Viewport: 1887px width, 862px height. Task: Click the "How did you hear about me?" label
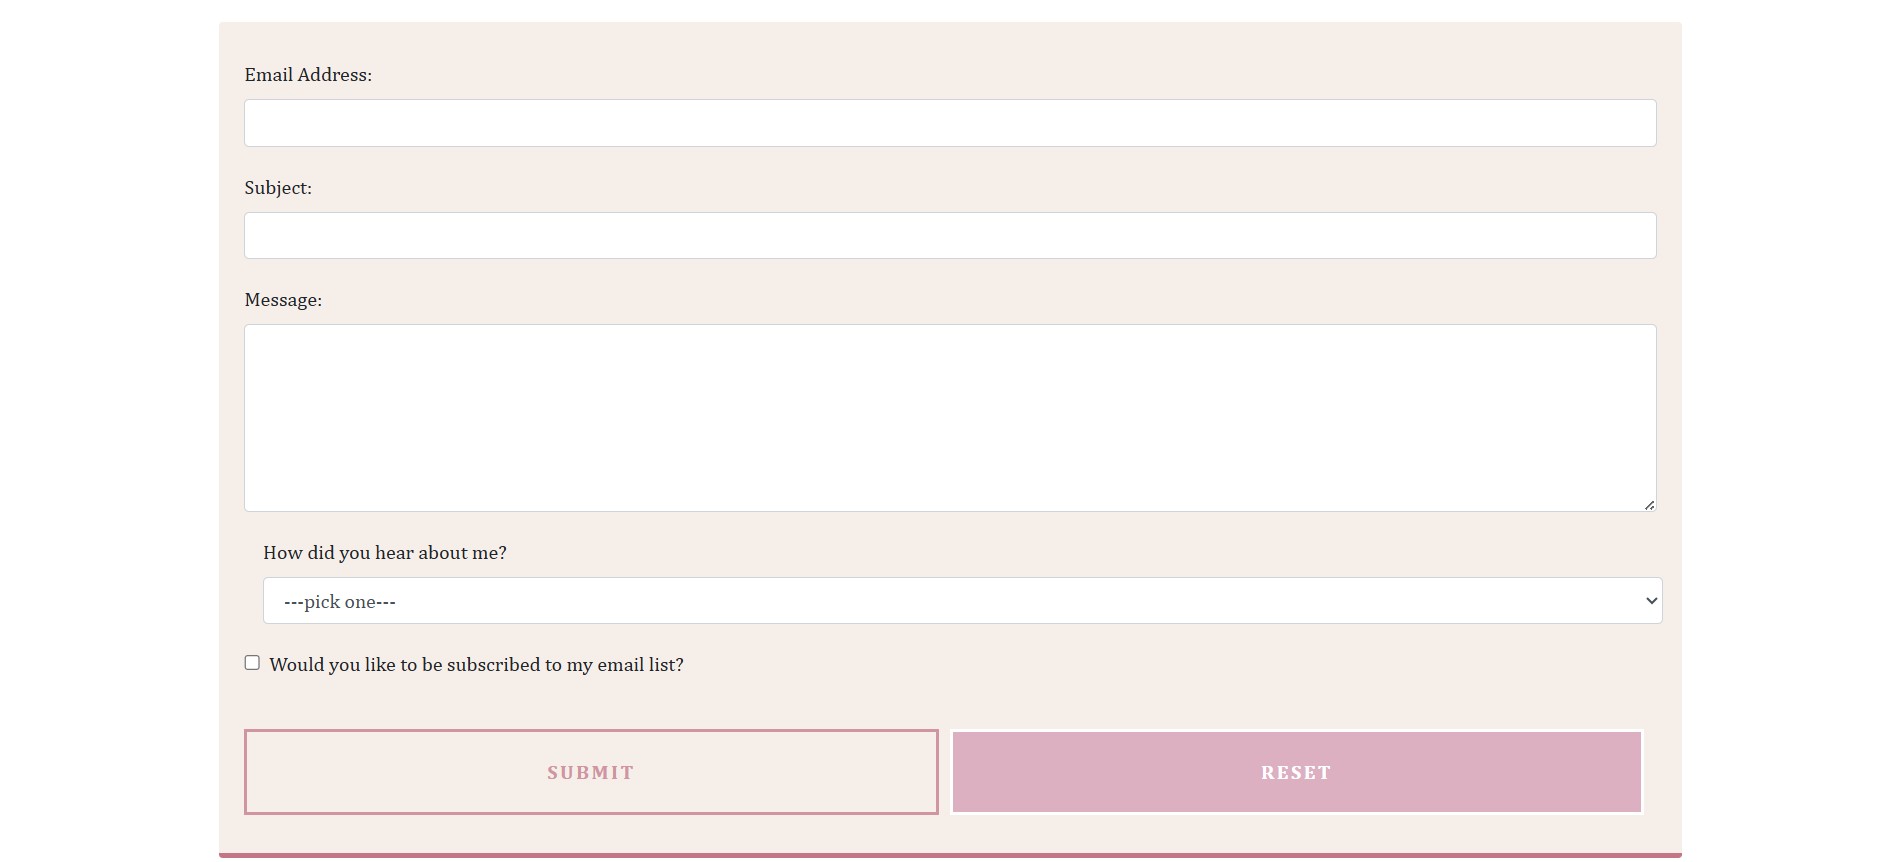(x=385, y=553)
